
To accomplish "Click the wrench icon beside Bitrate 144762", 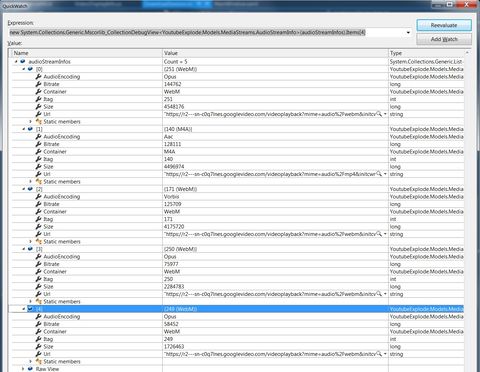I will [38, 84].
